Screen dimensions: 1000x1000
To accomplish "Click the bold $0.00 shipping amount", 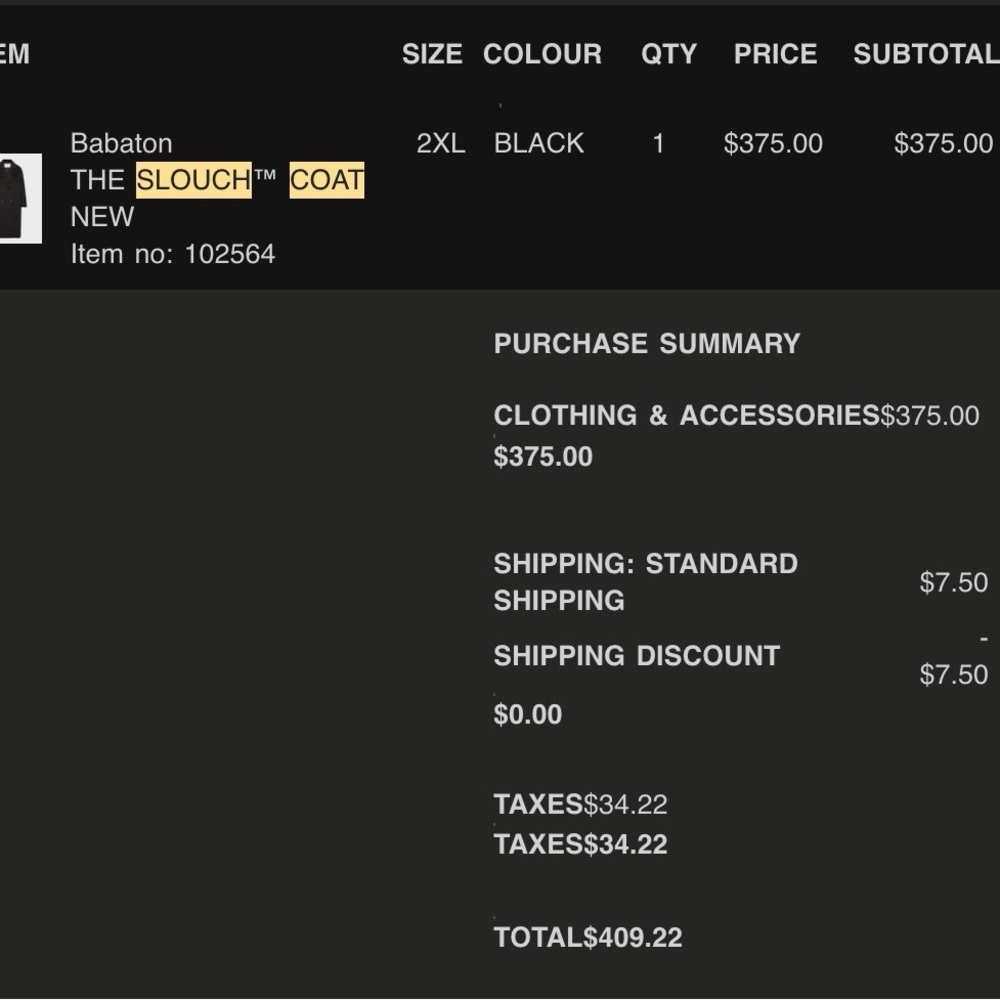I will [x=528, y=714].
